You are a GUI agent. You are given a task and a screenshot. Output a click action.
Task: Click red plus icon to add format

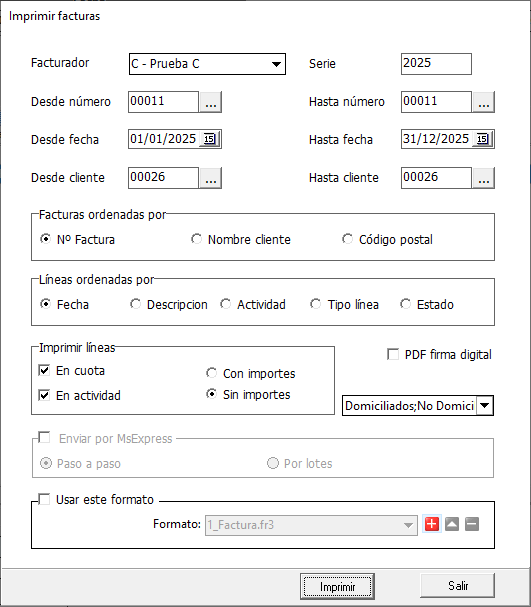tap(432, 524)
